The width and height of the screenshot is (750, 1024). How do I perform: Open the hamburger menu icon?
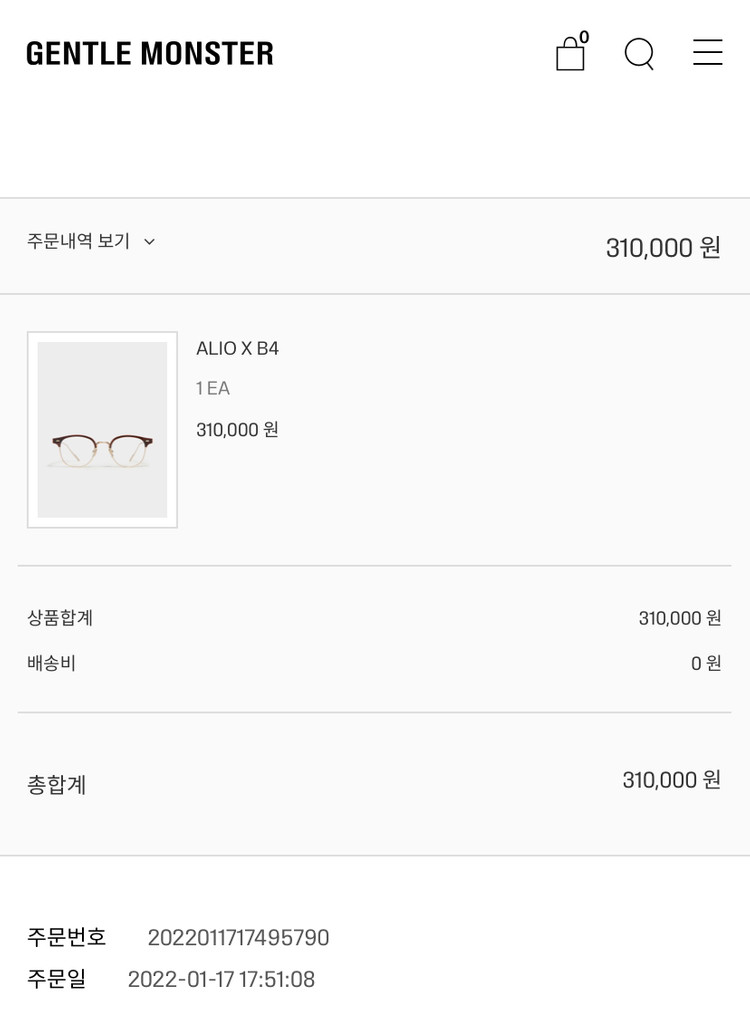[x=708, y=53]
